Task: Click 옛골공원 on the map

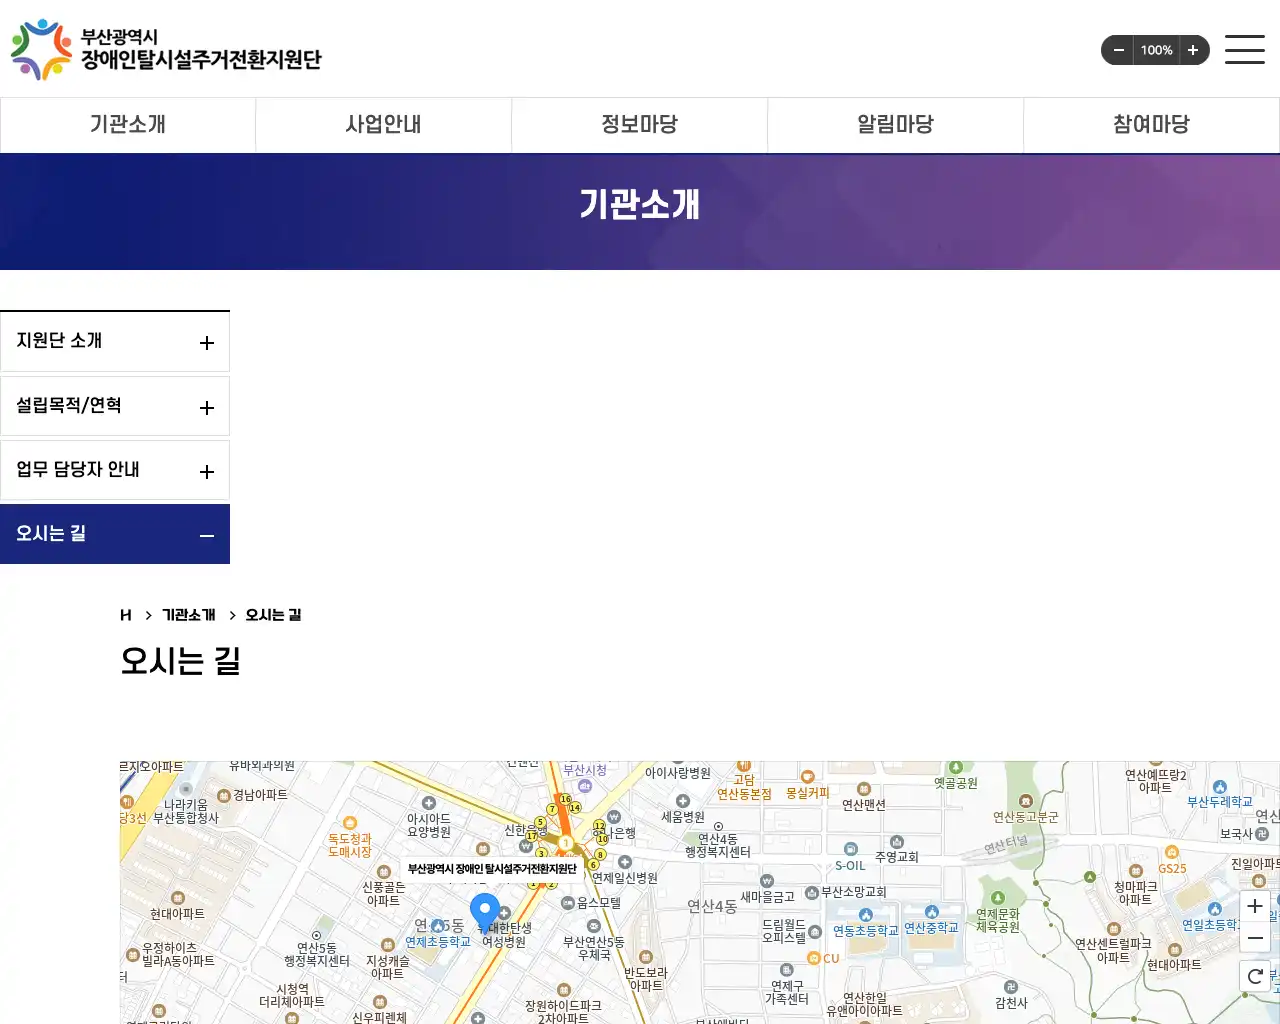Action: [956, 783]
